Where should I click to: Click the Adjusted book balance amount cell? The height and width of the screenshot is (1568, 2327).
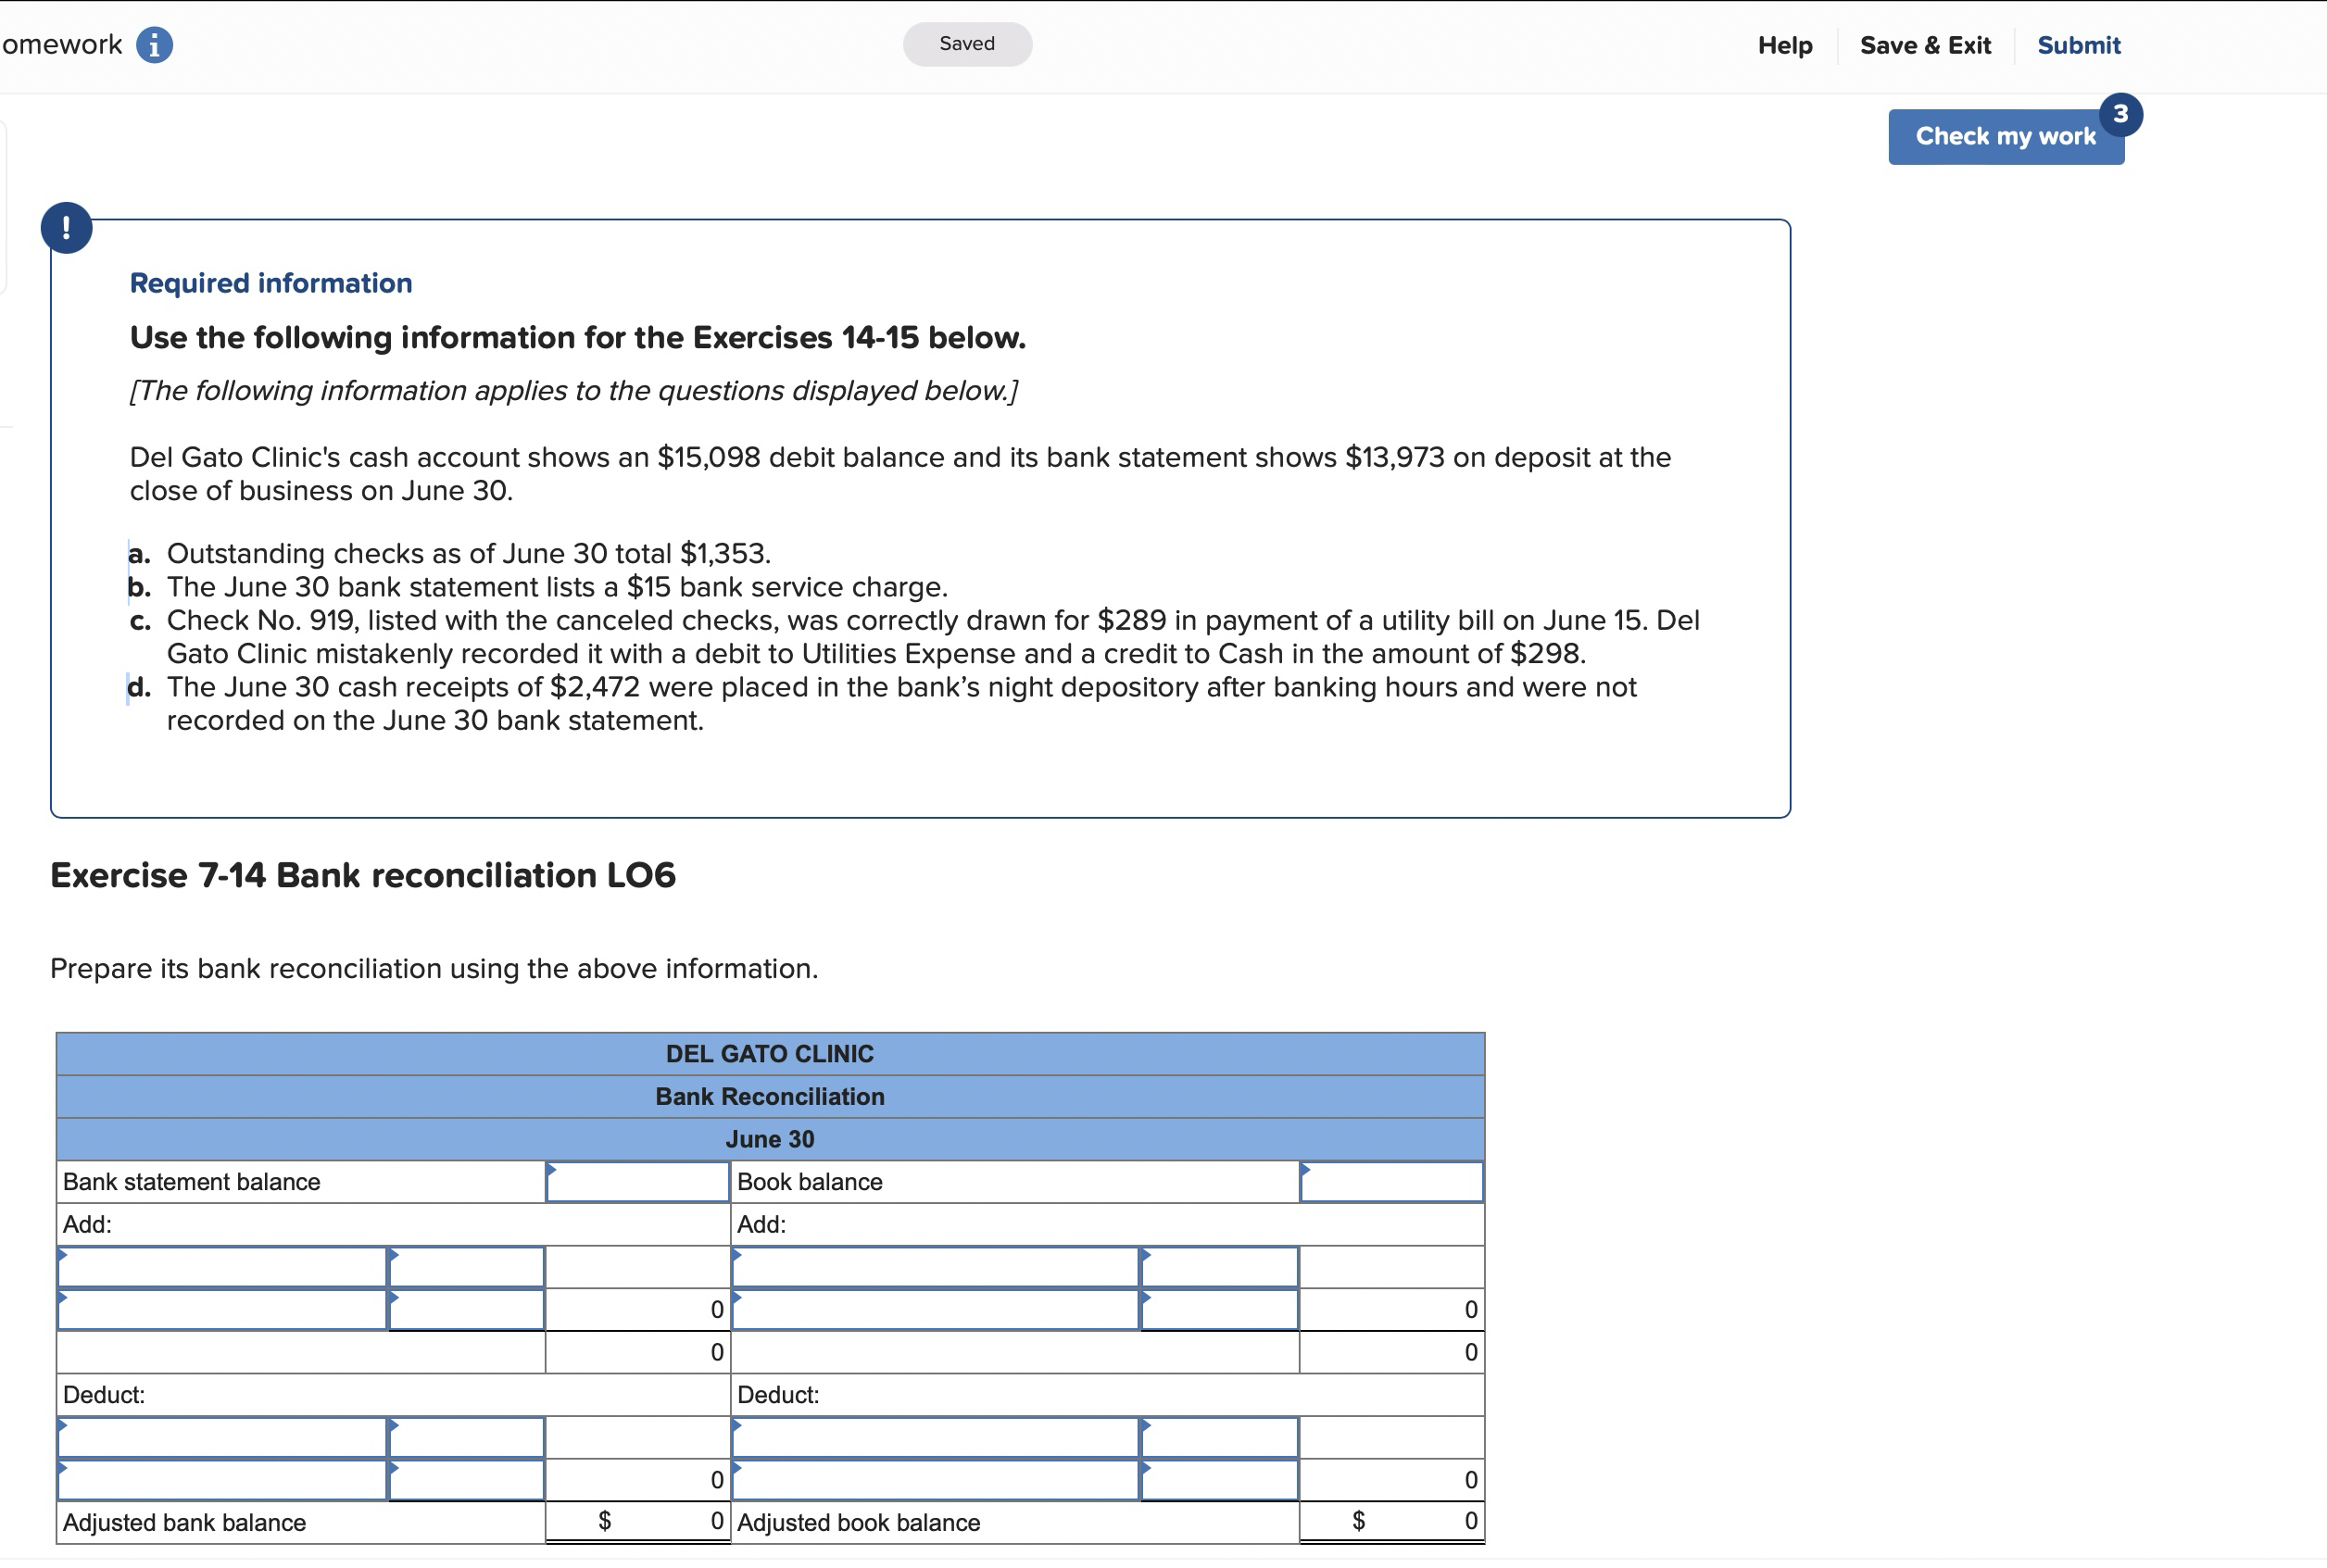pyautogui.click(x=1393, y=1521)
